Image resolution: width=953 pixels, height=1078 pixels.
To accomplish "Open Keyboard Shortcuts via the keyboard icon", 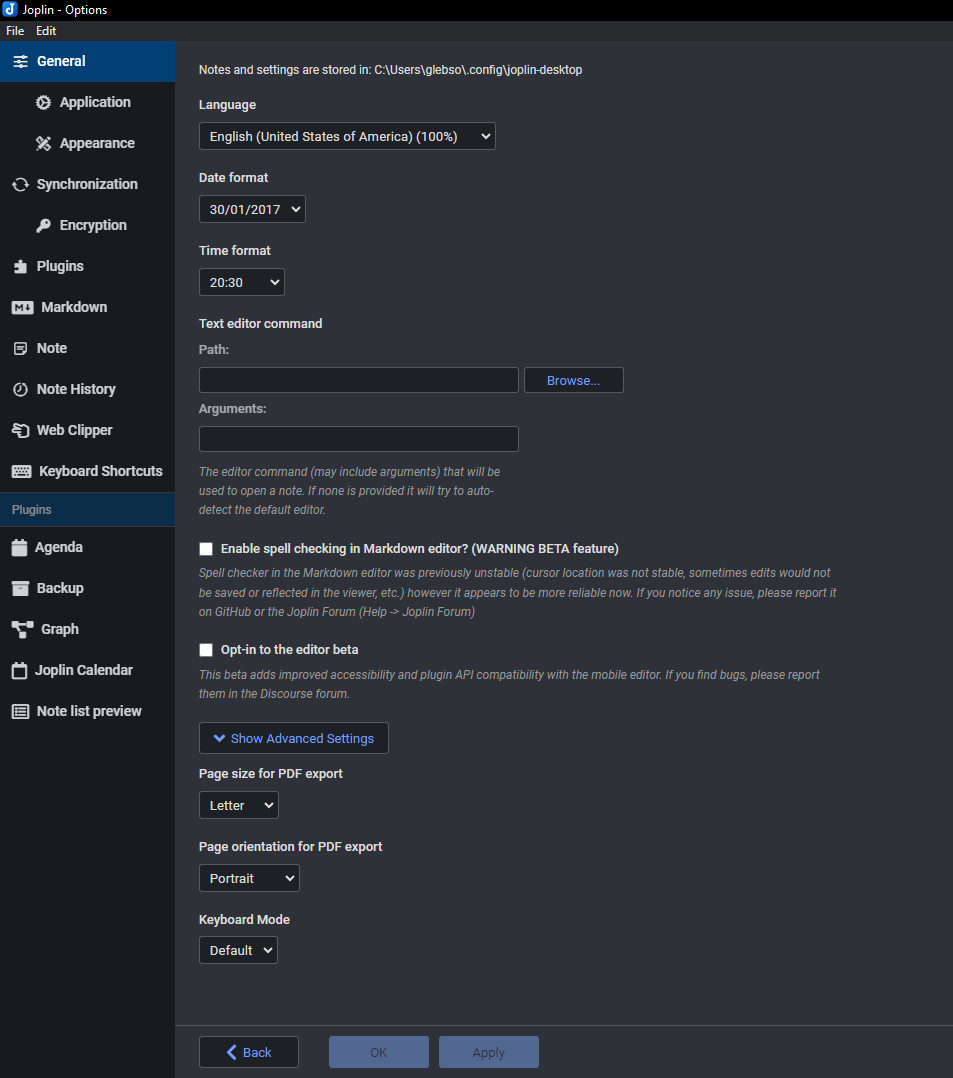I will coord(22,472).
